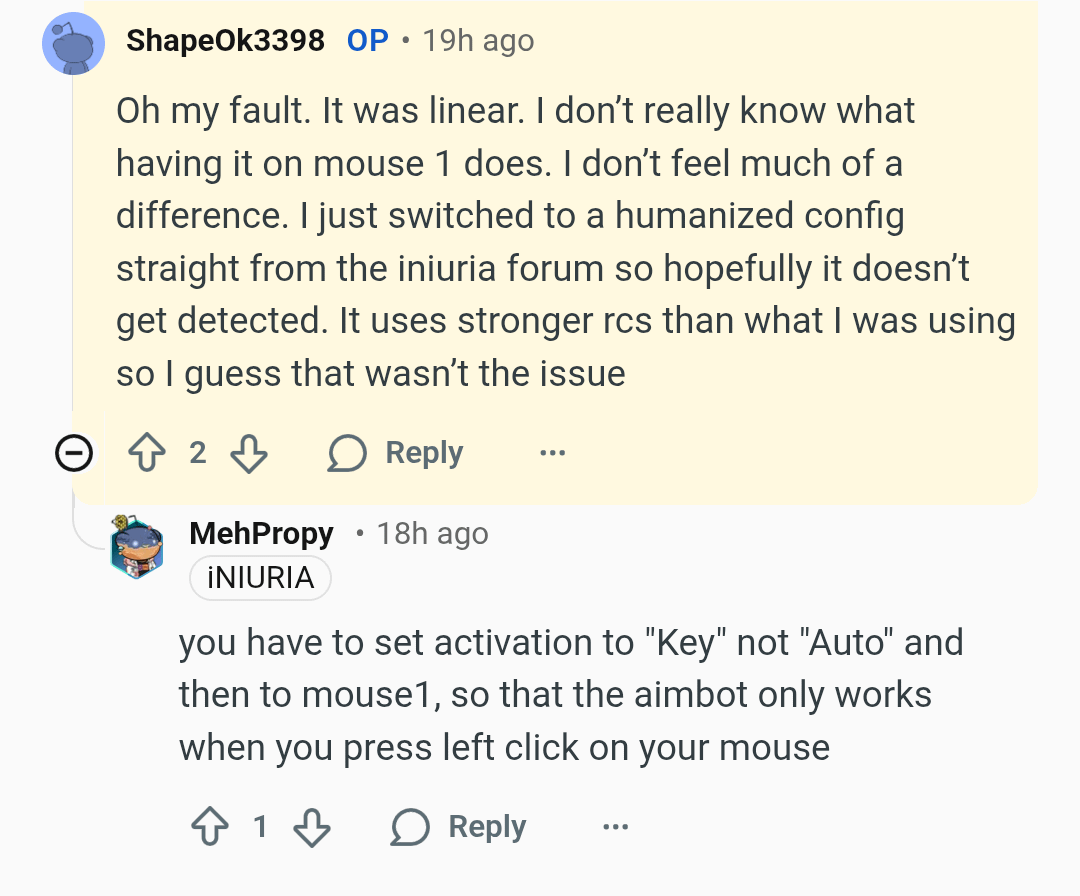Click the 18h ago timestamp
Image resolution: width=1080 pixels, height=896 pixels.
432,533
